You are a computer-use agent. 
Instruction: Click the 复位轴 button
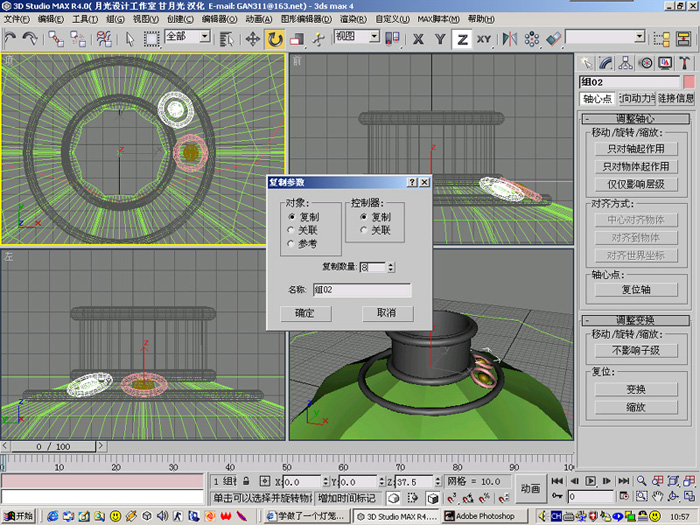(636, 290)
